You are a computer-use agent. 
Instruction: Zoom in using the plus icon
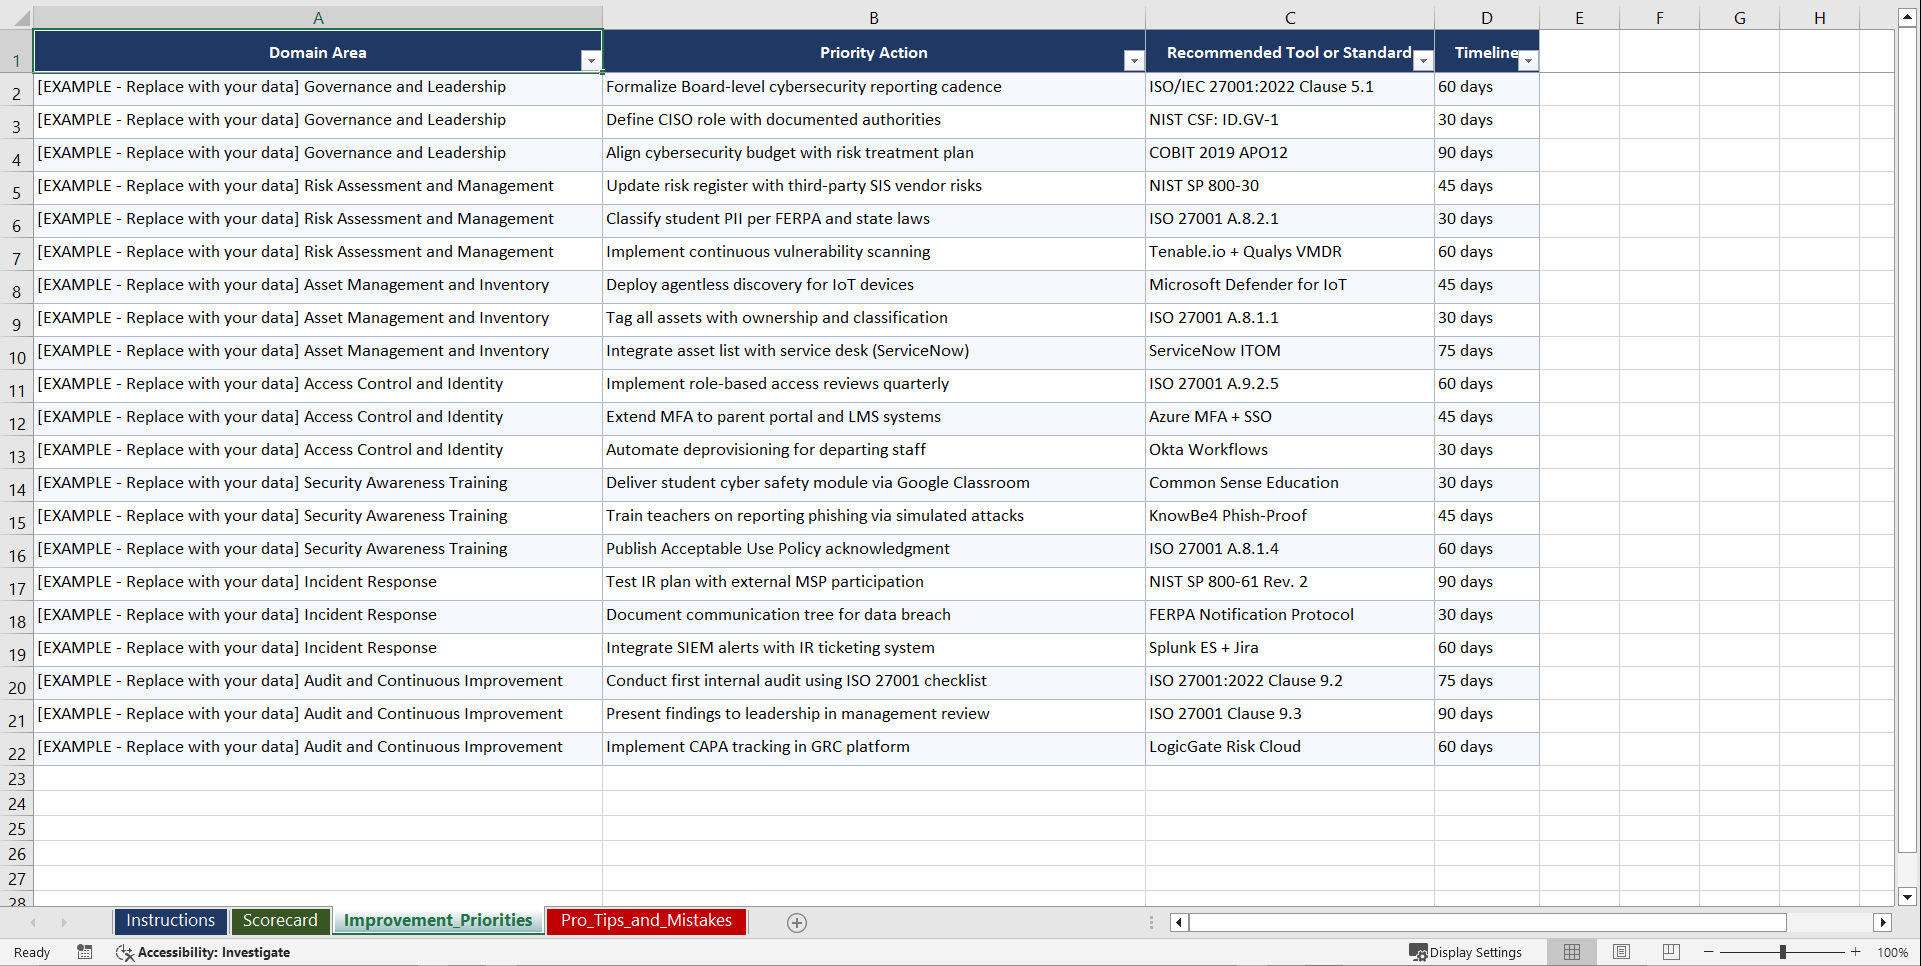click(1855, 952)
